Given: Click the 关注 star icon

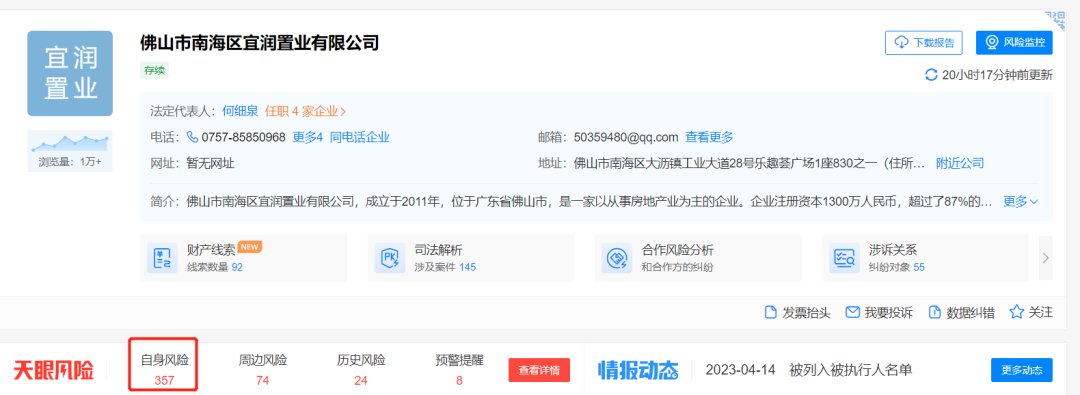Looking at the screenshot, I should tap(1017, 312).
